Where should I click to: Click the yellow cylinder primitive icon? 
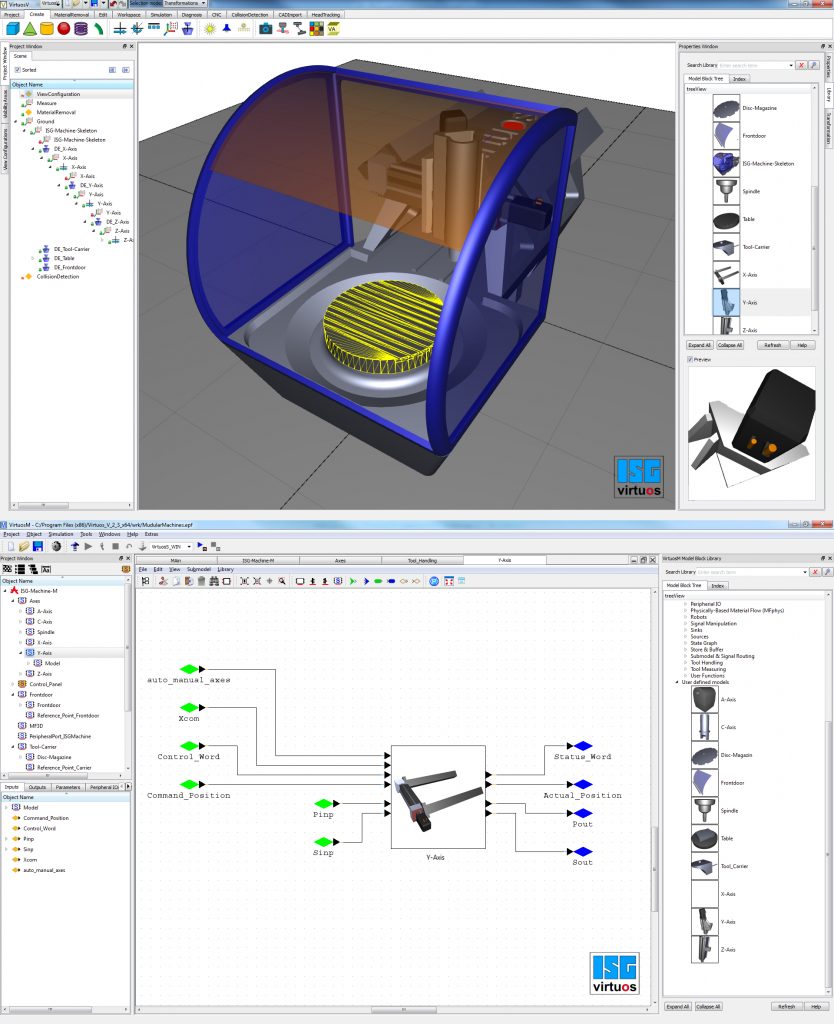click(47, 29)
